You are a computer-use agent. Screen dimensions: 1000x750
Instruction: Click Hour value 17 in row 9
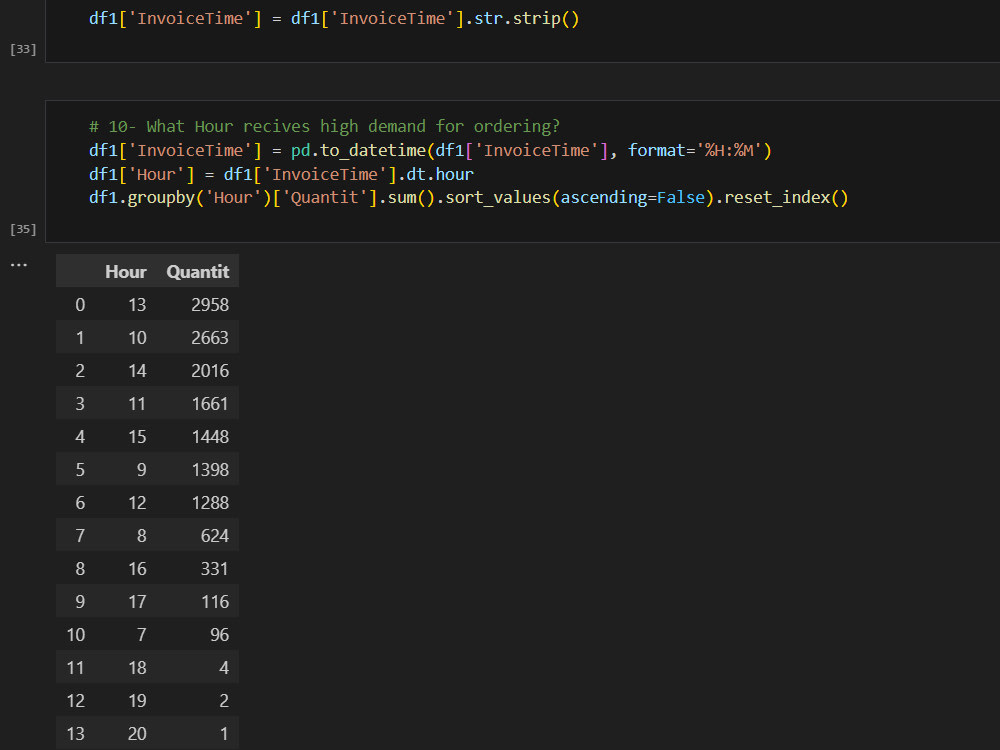137,602
